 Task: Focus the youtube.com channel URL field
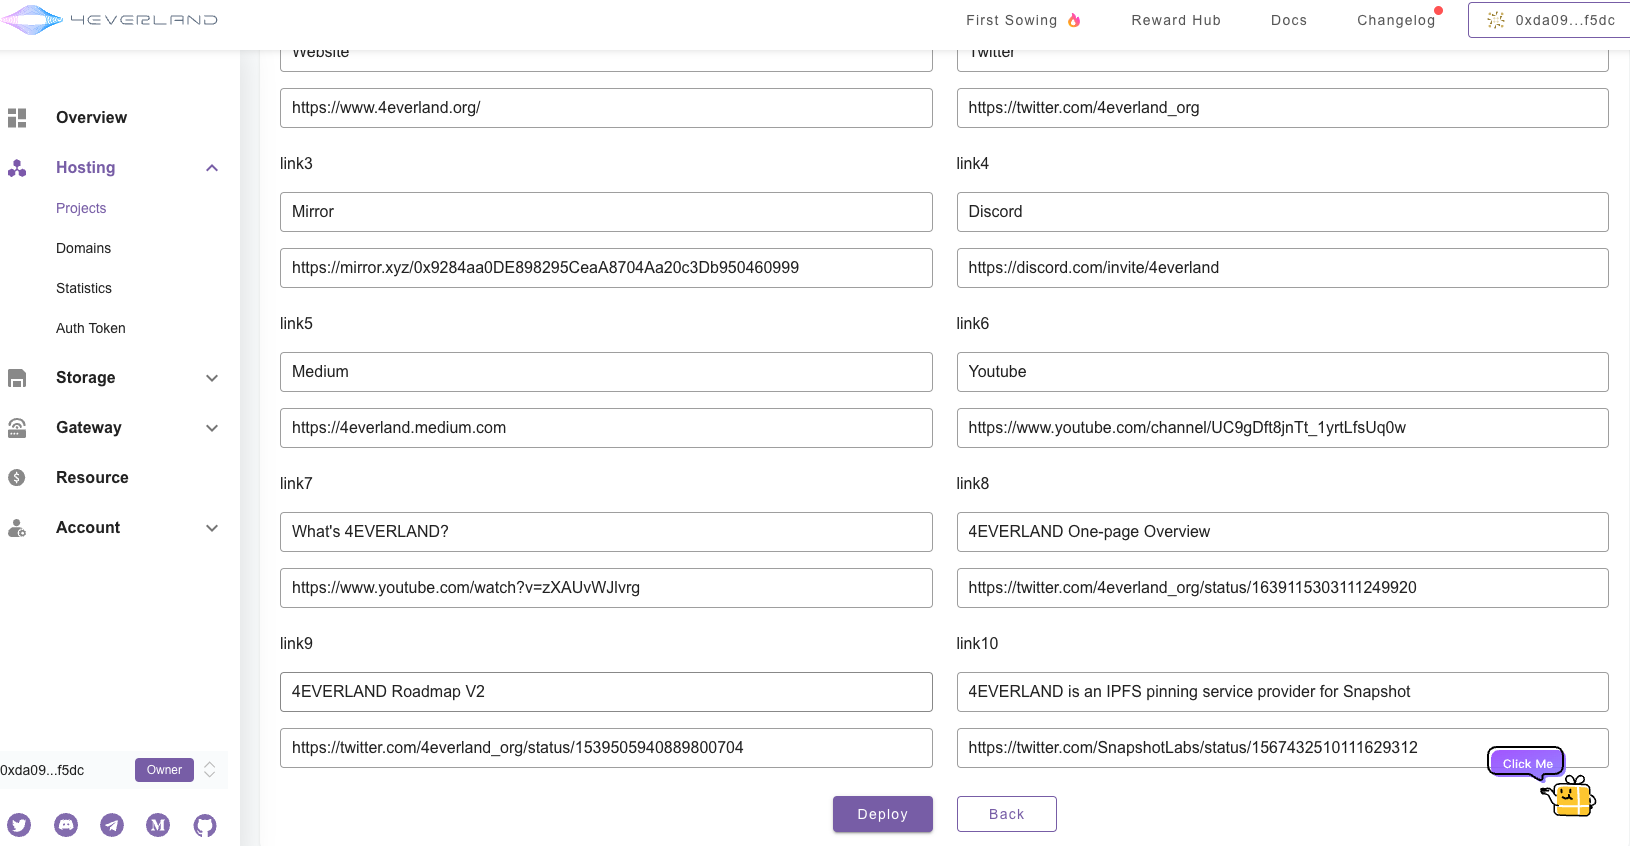pyautogui.click(x=1282, y=428)
